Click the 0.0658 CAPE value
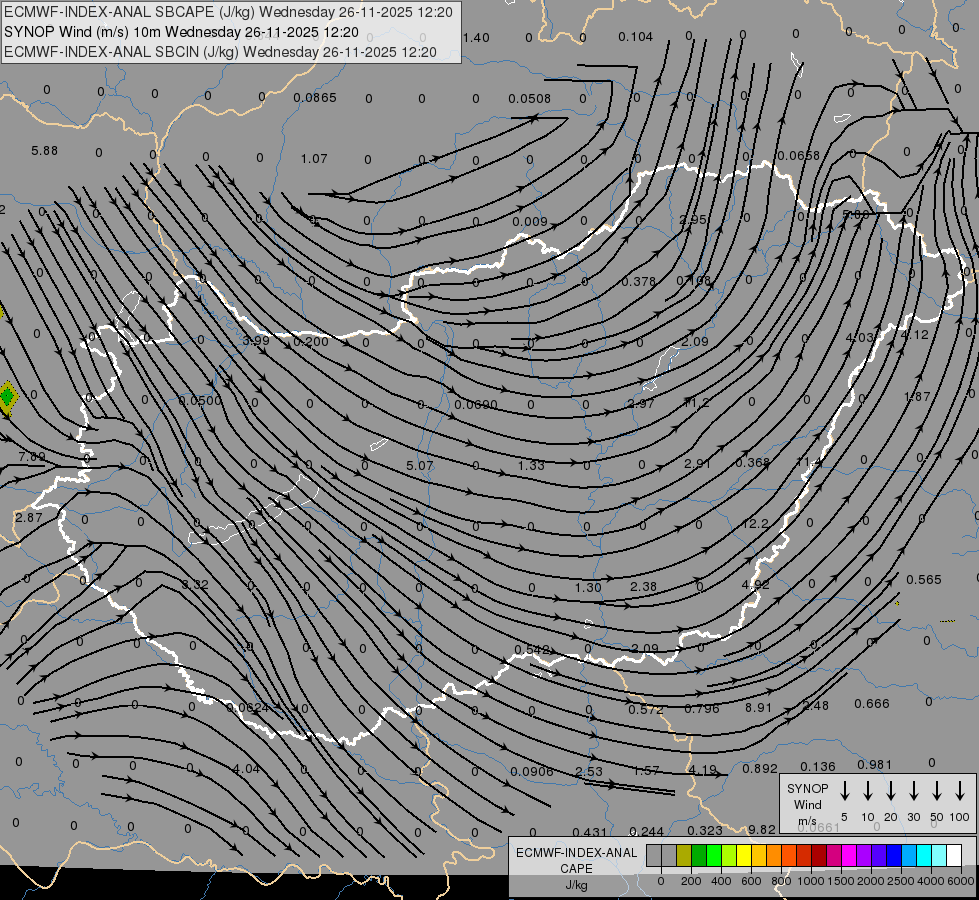979x900 pixels. click(x=799, y=155)
